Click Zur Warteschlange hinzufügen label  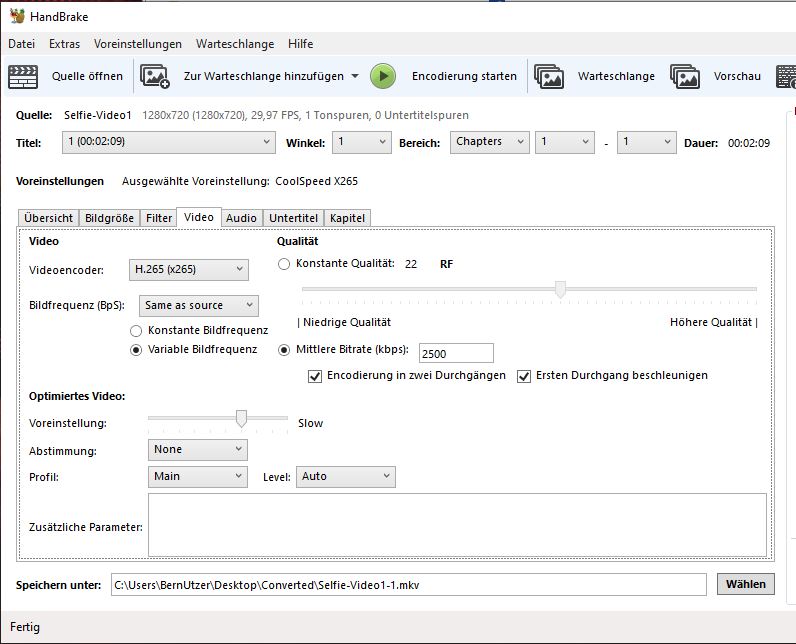click(x=263, y=76)
